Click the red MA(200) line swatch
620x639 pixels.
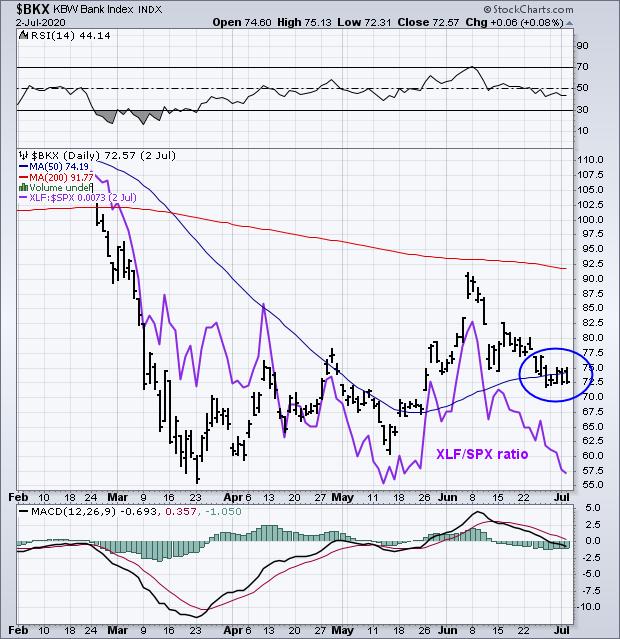pos(24,178)
